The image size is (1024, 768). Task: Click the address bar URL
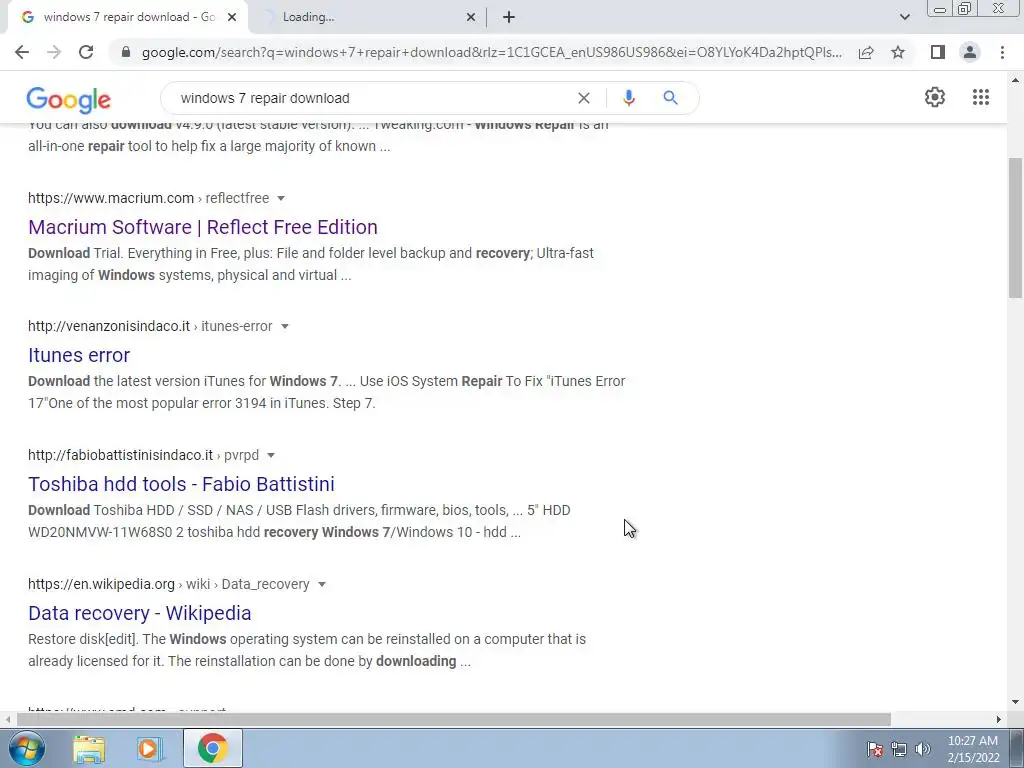tap(491, 52)
